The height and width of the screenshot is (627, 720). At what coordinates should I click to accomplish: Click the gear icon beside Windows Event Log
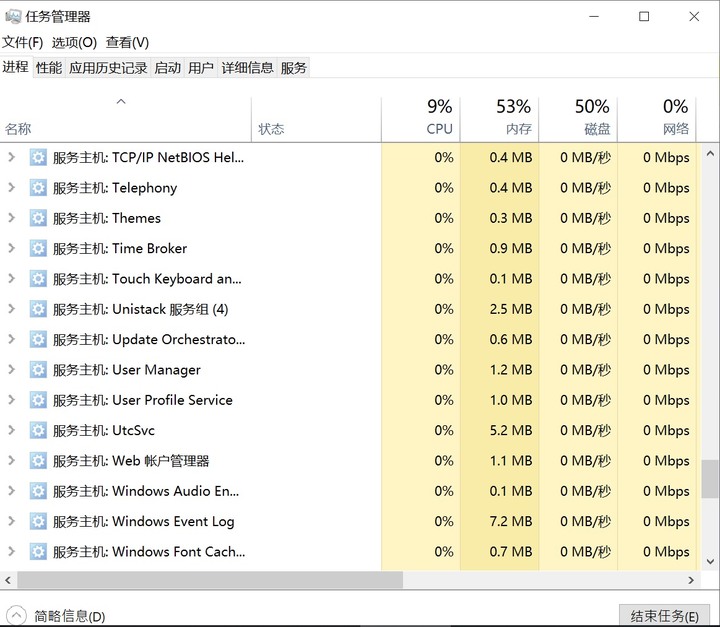click(38, 521)
